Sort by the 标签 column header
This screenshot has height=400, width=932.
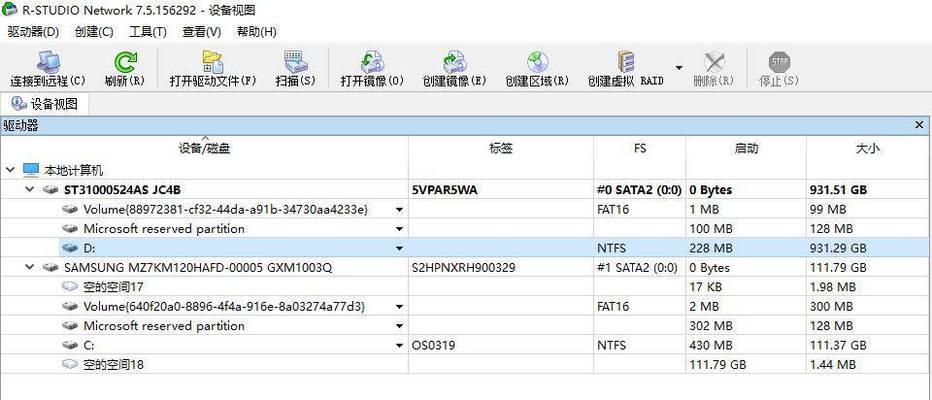coord(501,149)
